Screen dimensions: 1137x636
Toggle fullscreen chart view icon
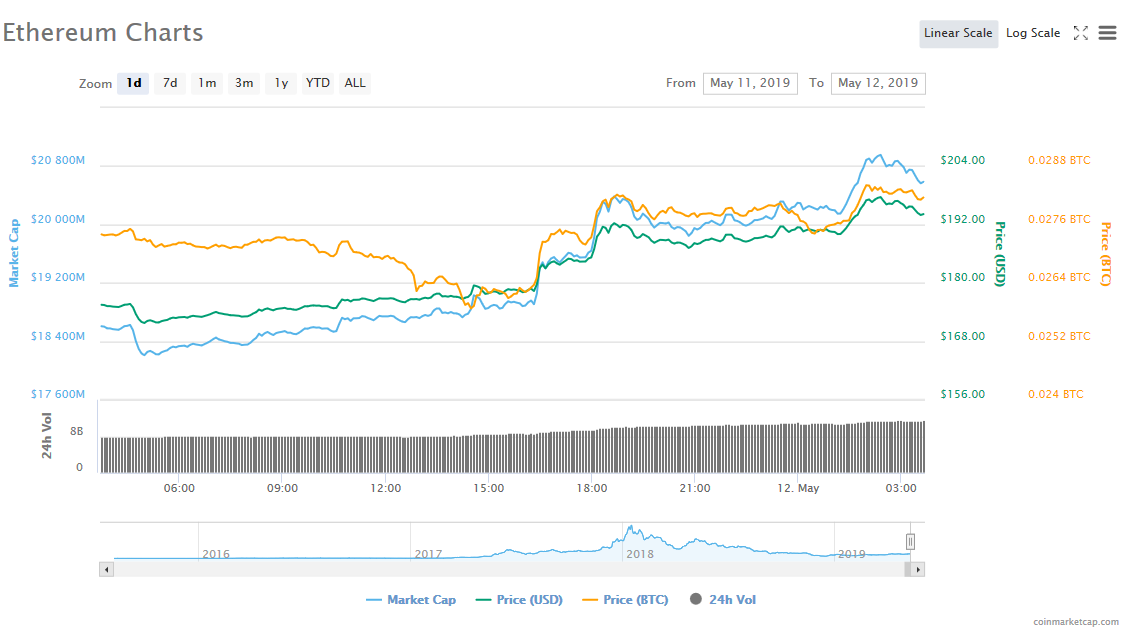click(1080, 33)
